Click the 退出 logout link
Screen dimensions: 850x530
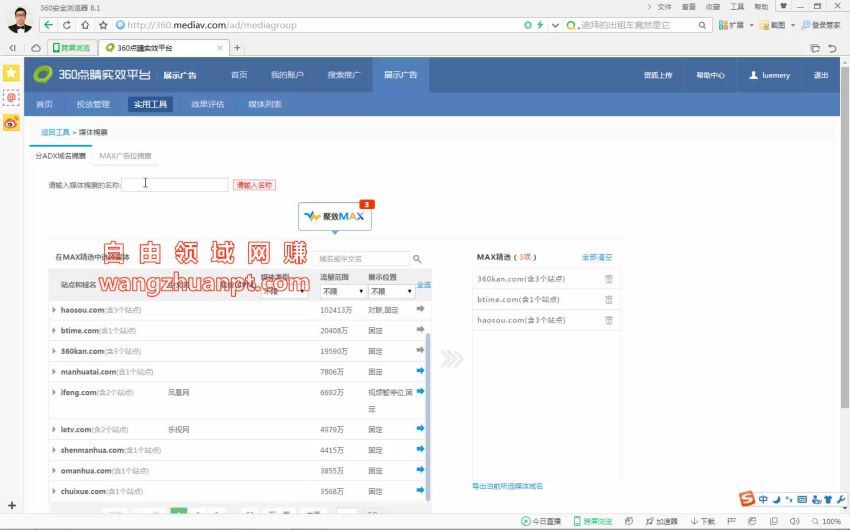pos(821,75)
